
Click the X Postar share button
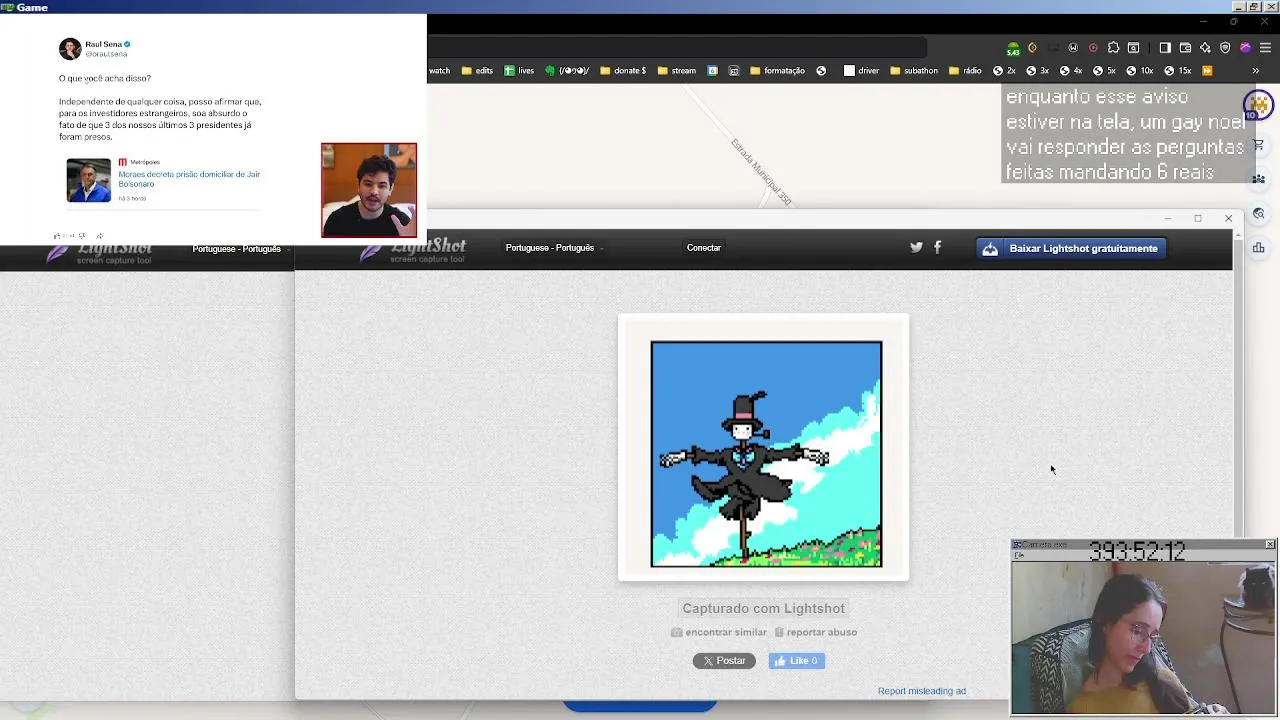[x=724, y=661]
